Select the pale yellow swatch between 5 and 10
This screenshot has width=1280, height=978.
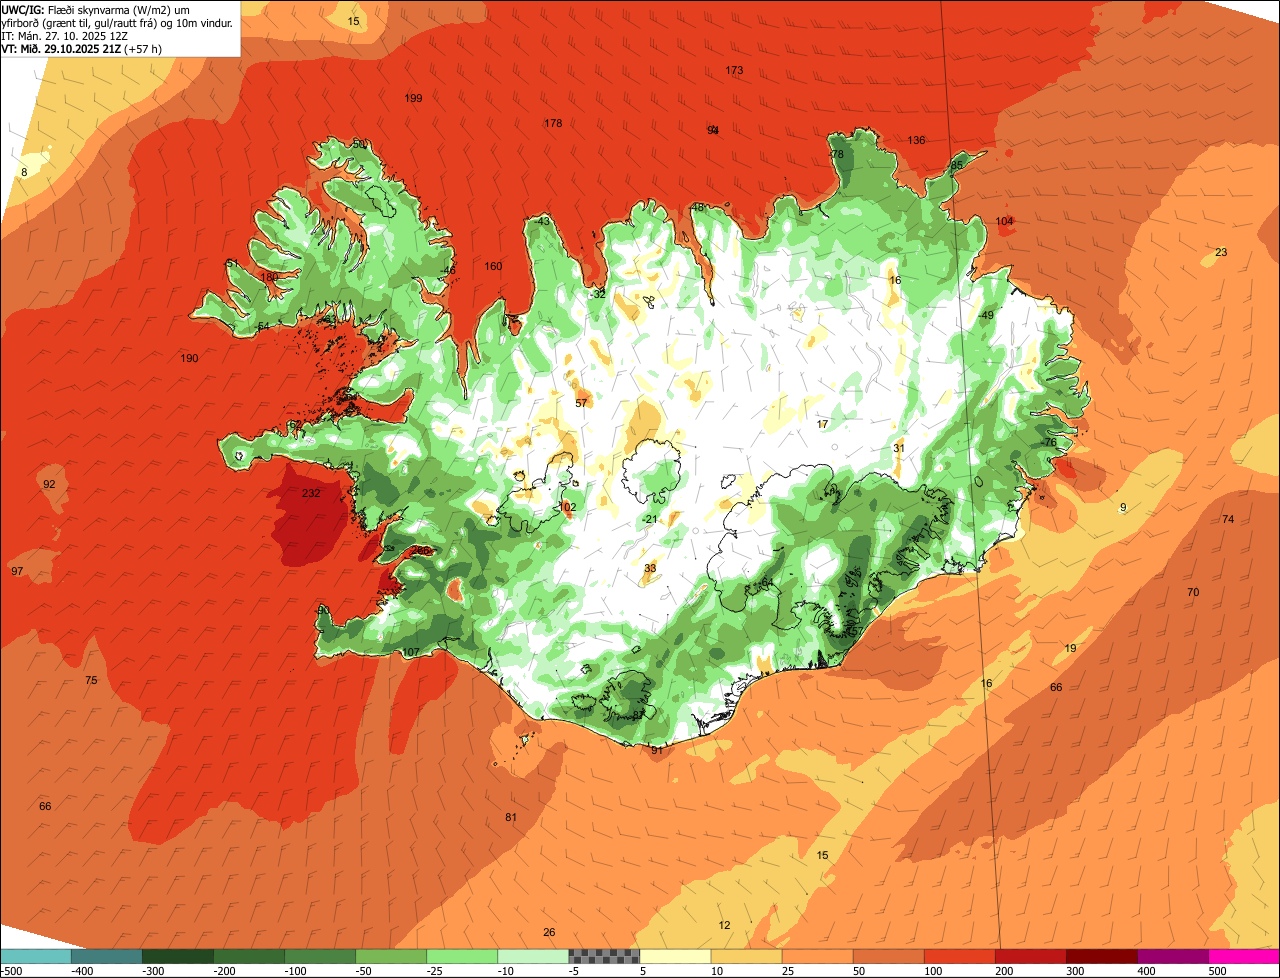click(x=675, y=955)
